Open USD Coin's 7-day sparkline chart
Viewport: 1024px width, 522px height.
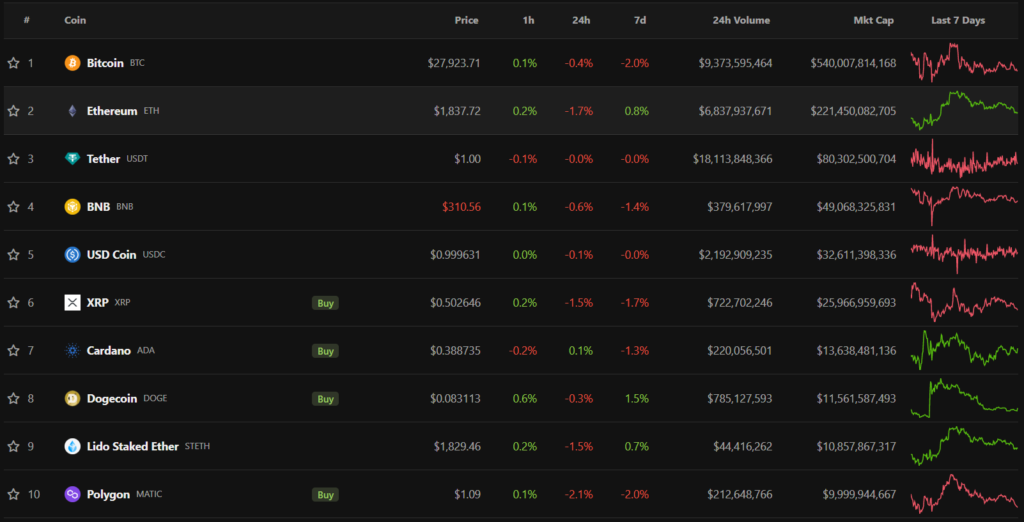(x=964, y=255)
